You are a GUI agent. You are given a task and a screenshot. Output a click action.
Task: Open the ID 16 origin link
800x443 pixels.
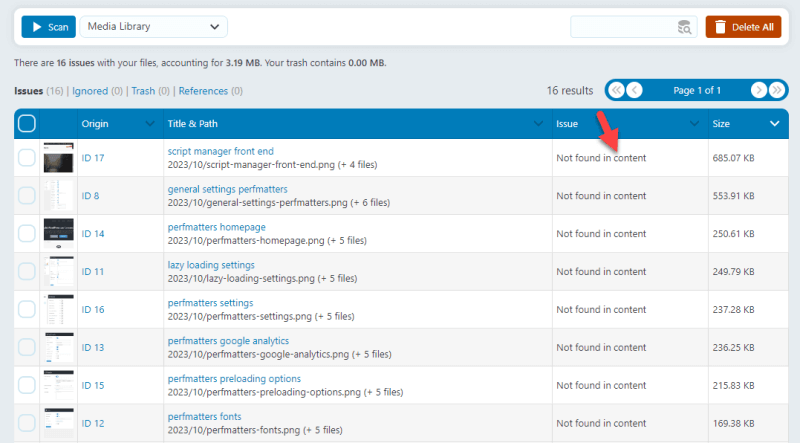[93, 310]
